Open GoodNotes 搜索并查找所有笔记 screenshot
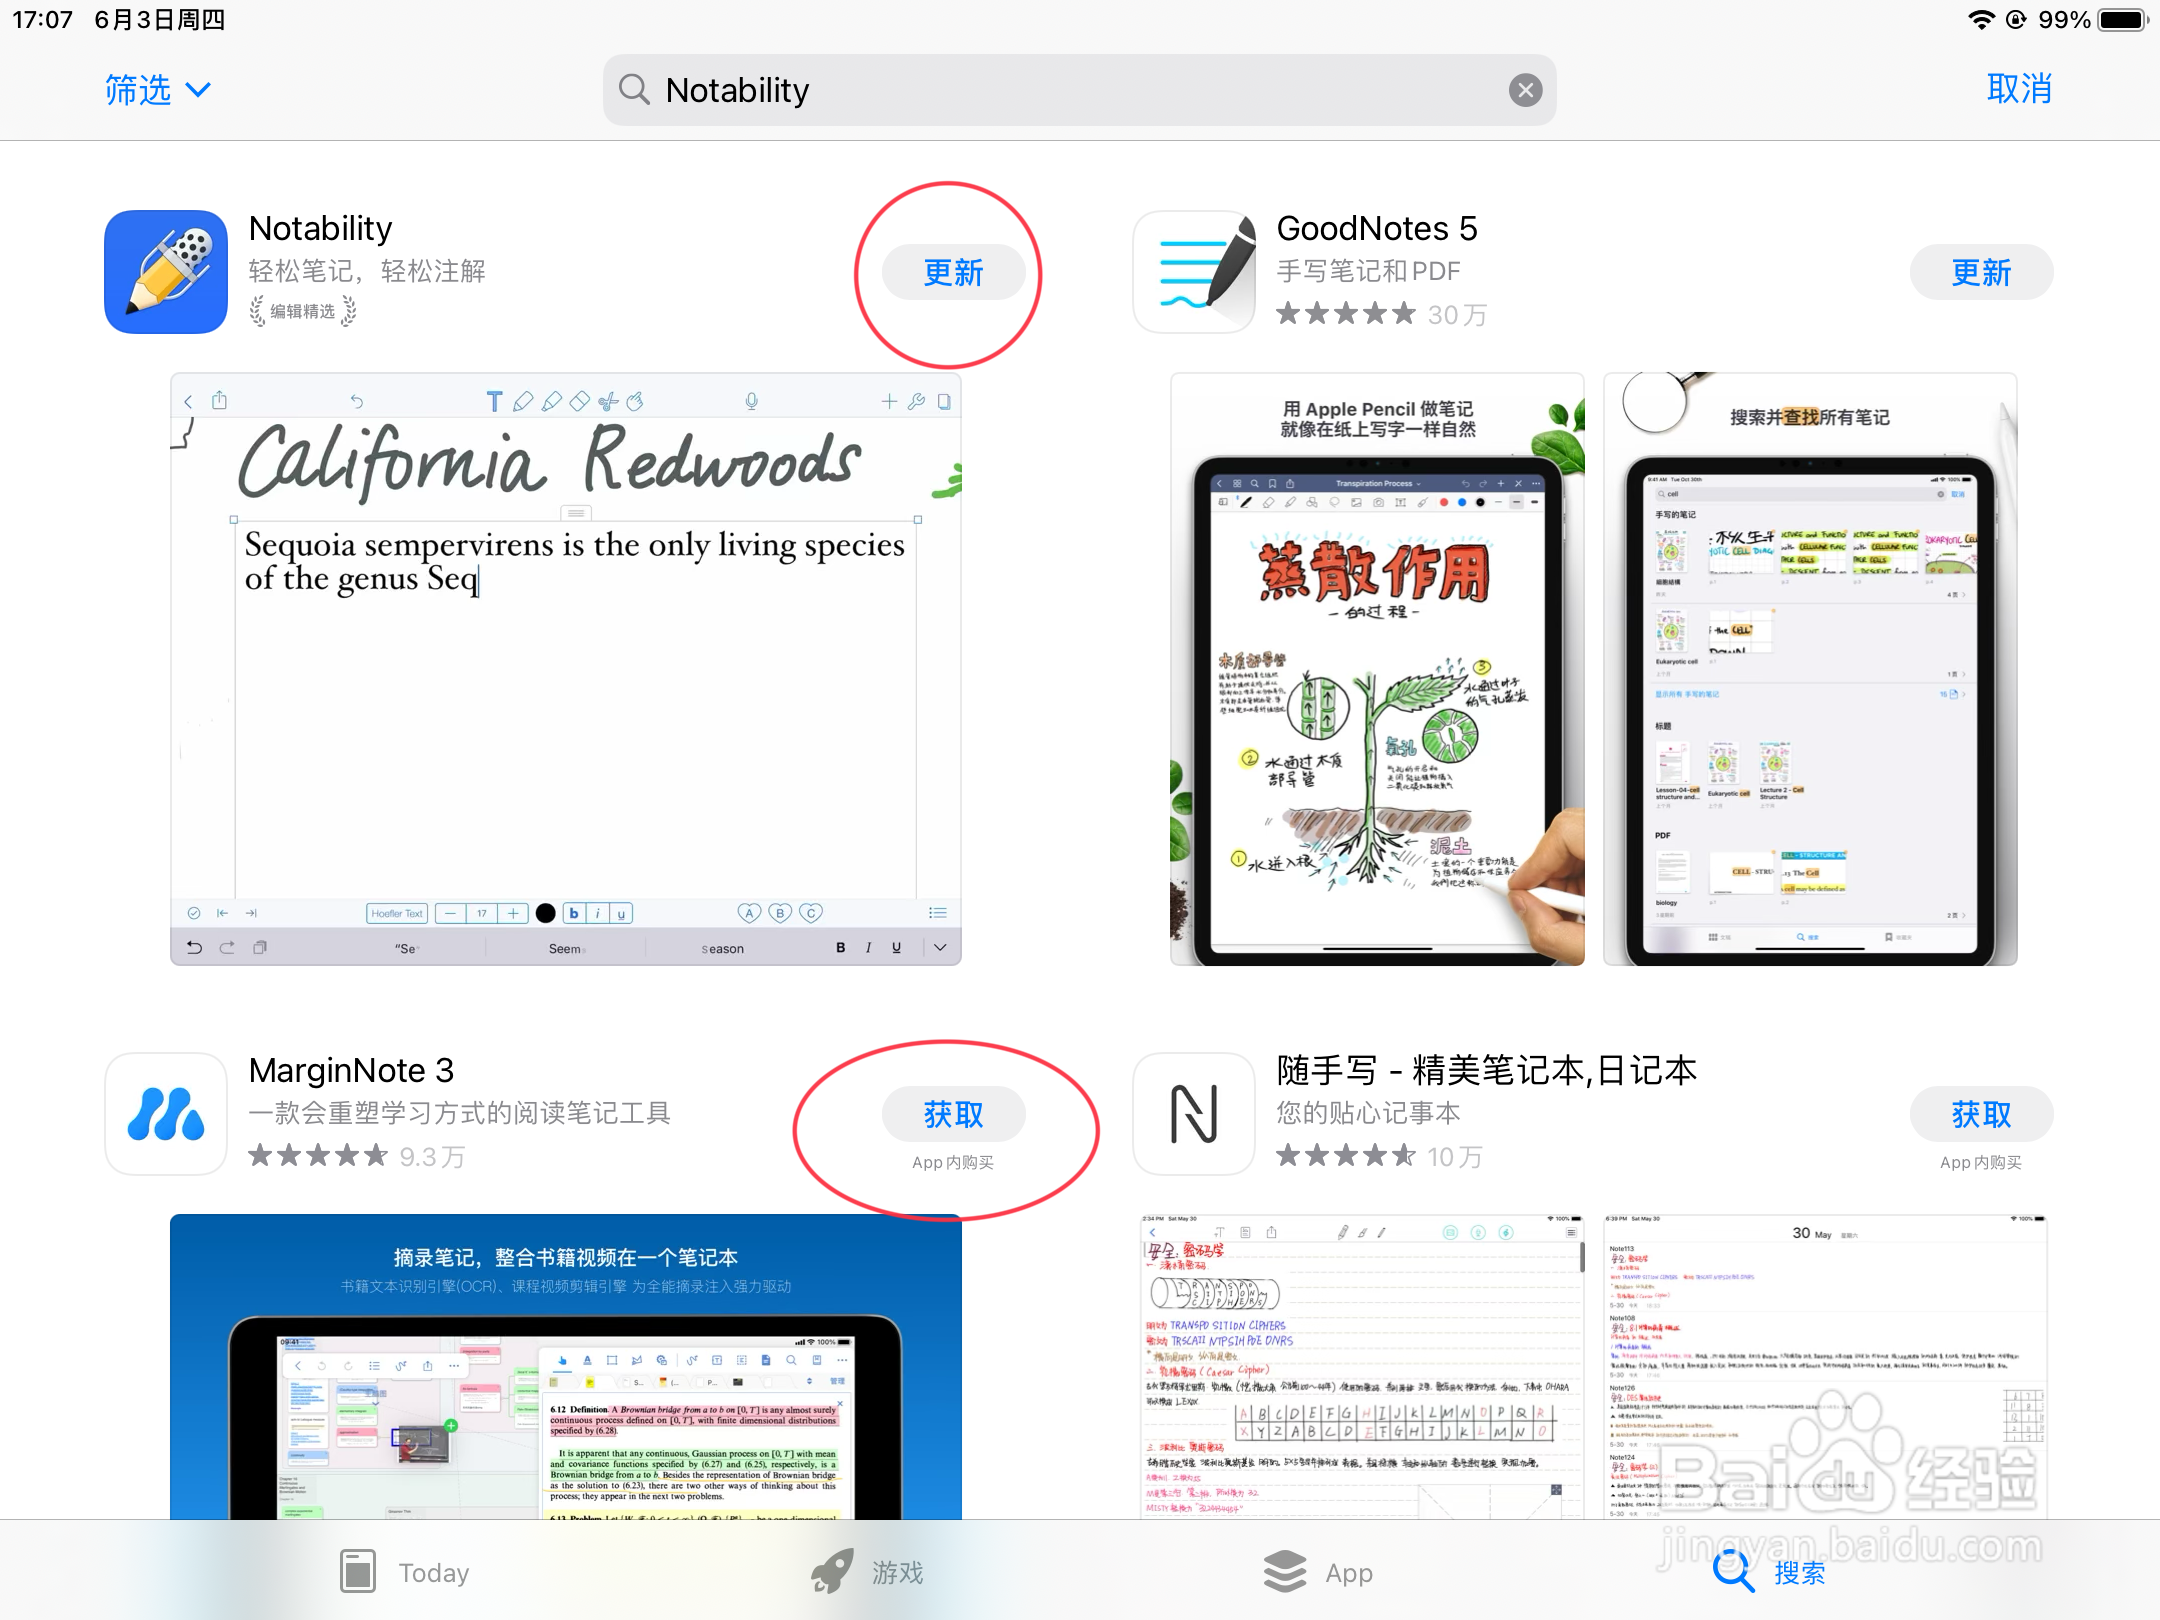This screenshot has width=2160, height=1620. point(1810,669)
